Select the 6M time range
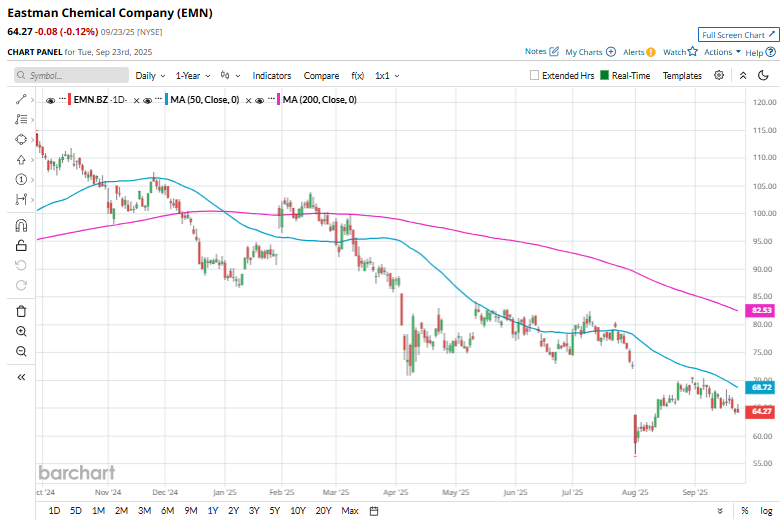The width and height of the screenshot is (781, 523). pos(167,511)
